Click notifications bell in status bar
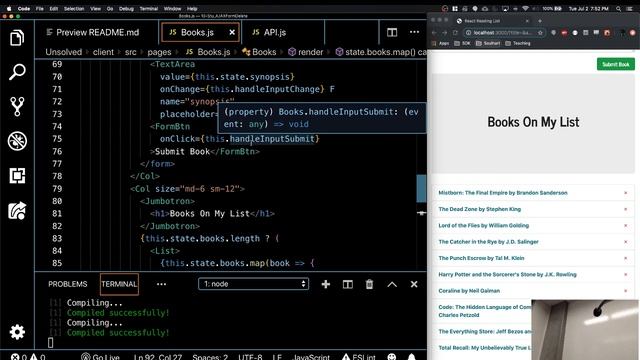 click(x=411, y=356)
